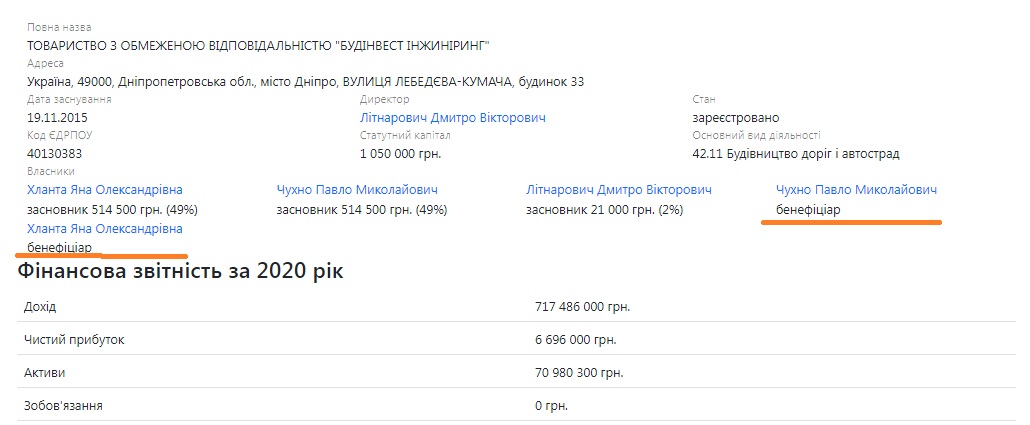The height and width of the screenshot is (425, 1030).
Task: Click income value 717 486 000 грн.
Action: [x=582, y=306]
